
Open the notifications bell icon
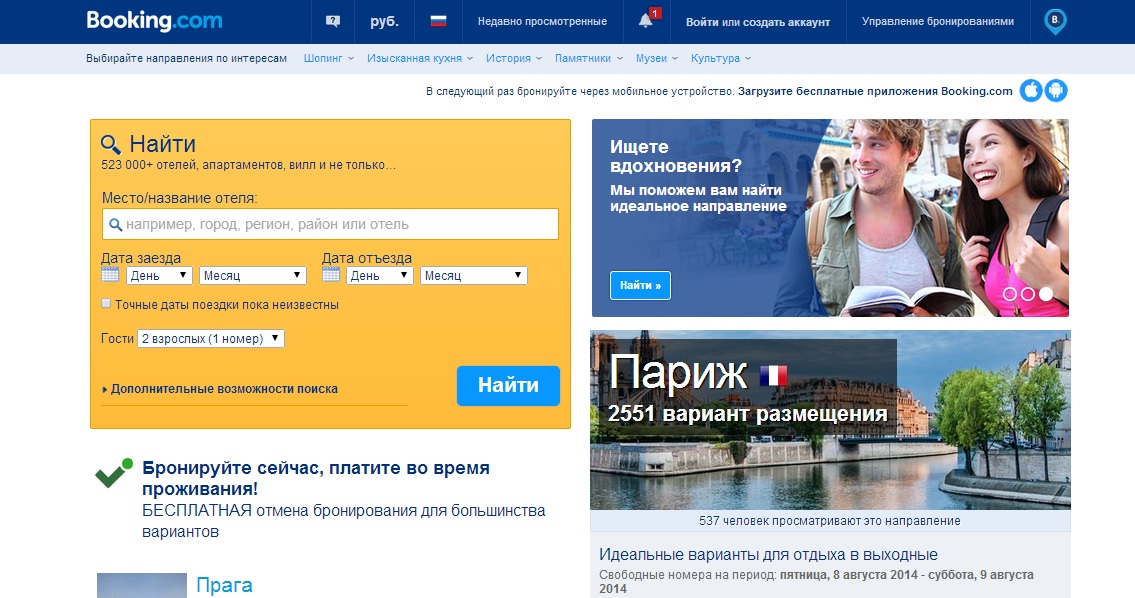point(646,20)
